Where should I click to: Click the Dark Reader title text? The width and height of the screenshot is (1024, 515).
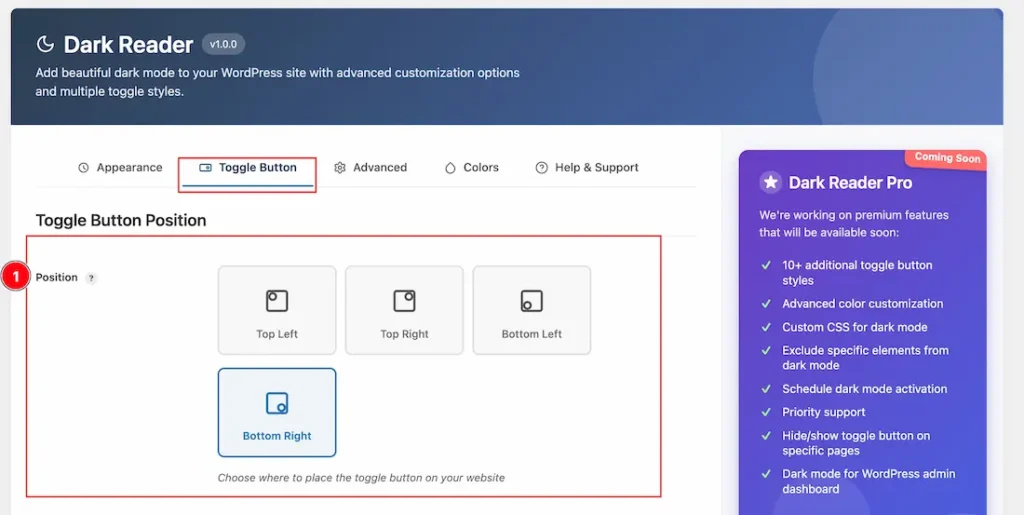point(128,44)
